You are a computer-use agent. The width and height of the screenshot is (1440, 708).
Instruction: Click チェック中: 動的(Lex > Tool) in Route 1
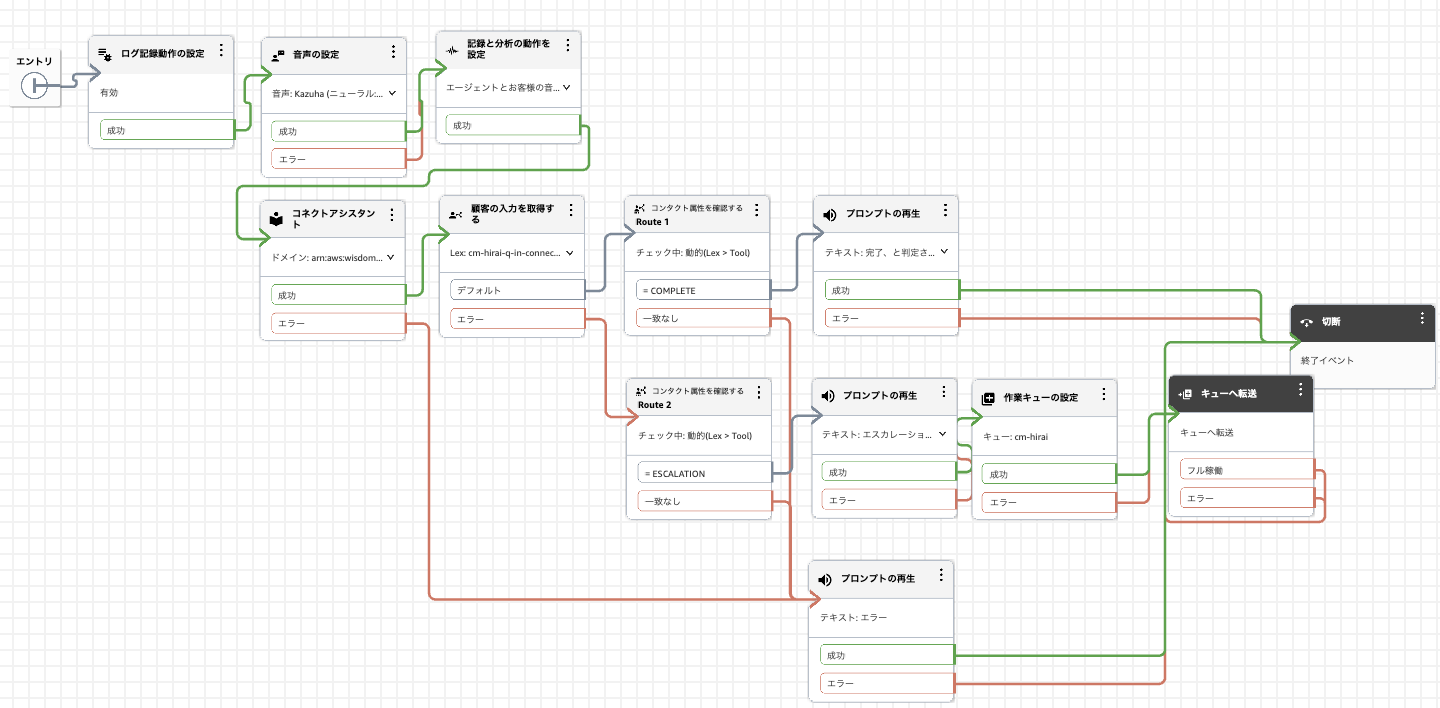click(x=694, y=252)
